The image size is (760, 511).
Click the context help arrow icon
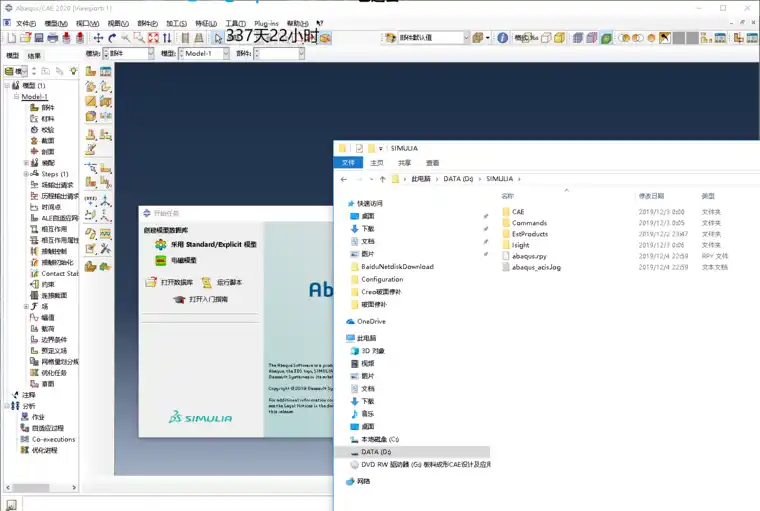pyautogui.click(x=320, y=23)
